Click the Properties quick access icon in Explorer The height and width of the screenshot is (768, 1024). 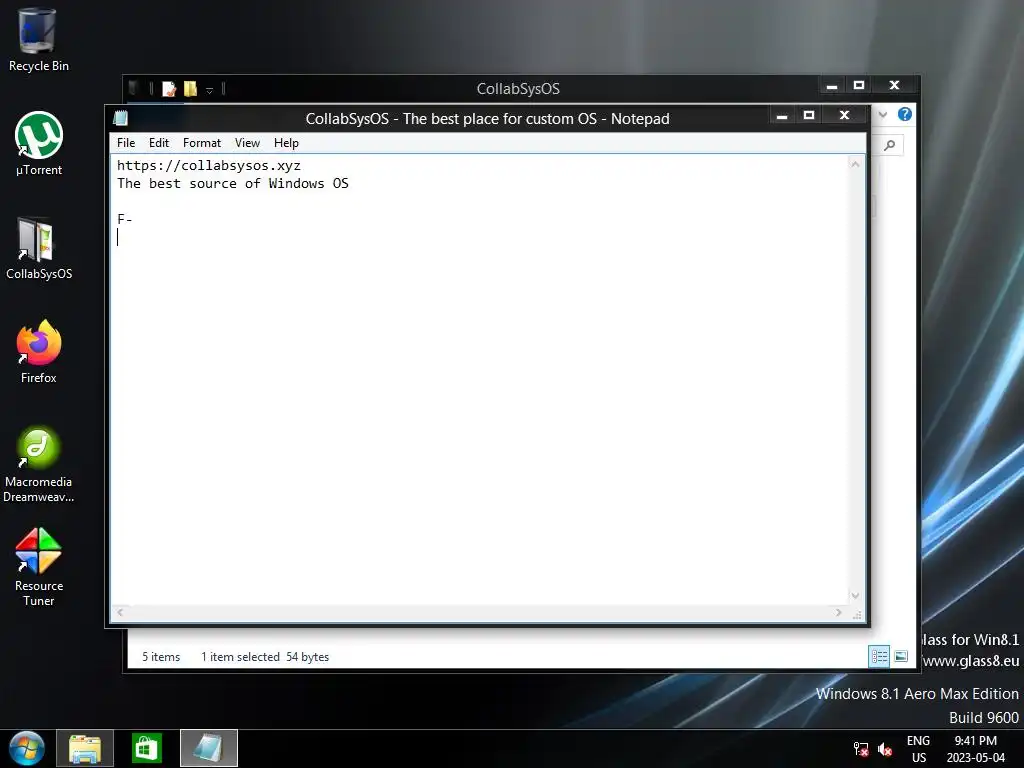coord(169,89)
